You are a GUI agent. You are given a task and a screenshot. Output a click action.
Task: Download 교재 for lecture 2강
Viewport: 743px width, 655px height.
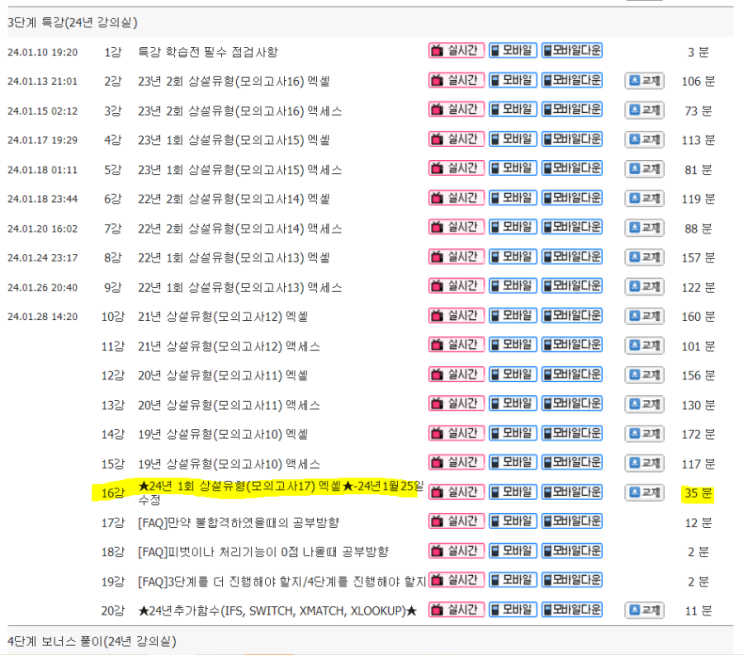point(644,81)
